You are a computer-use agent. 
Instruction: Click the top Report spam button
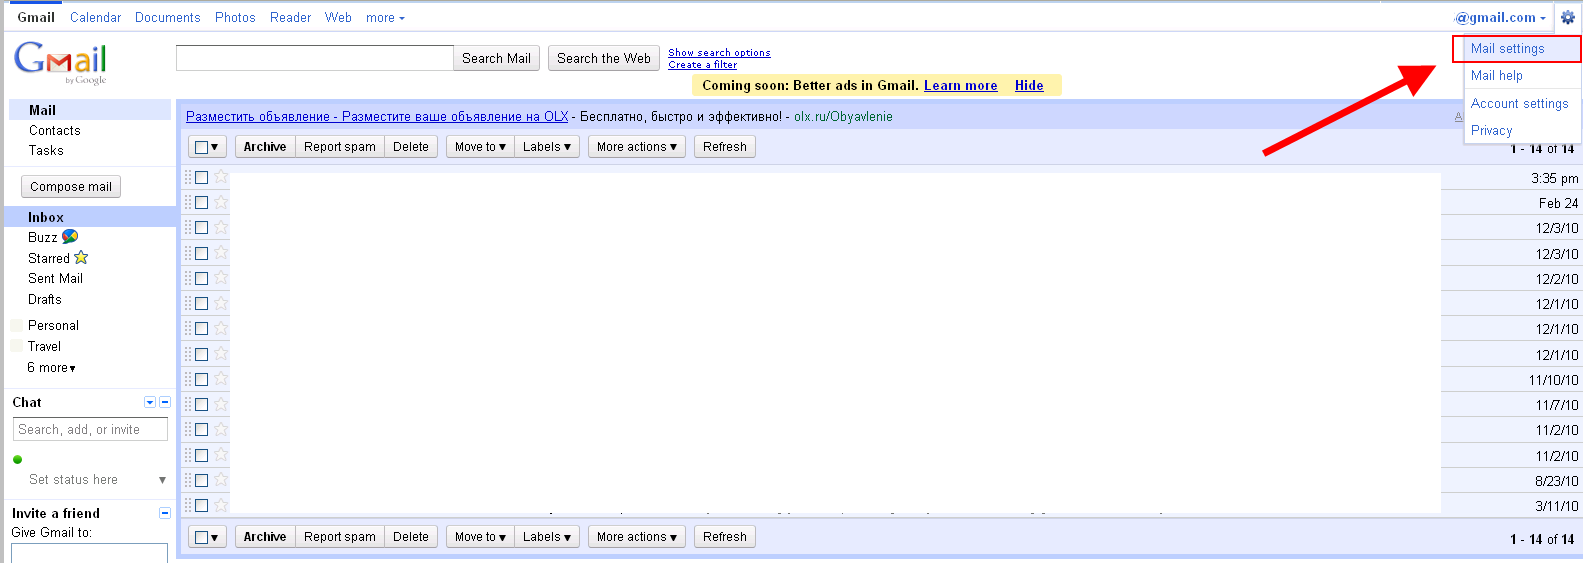tap(340, 147)
